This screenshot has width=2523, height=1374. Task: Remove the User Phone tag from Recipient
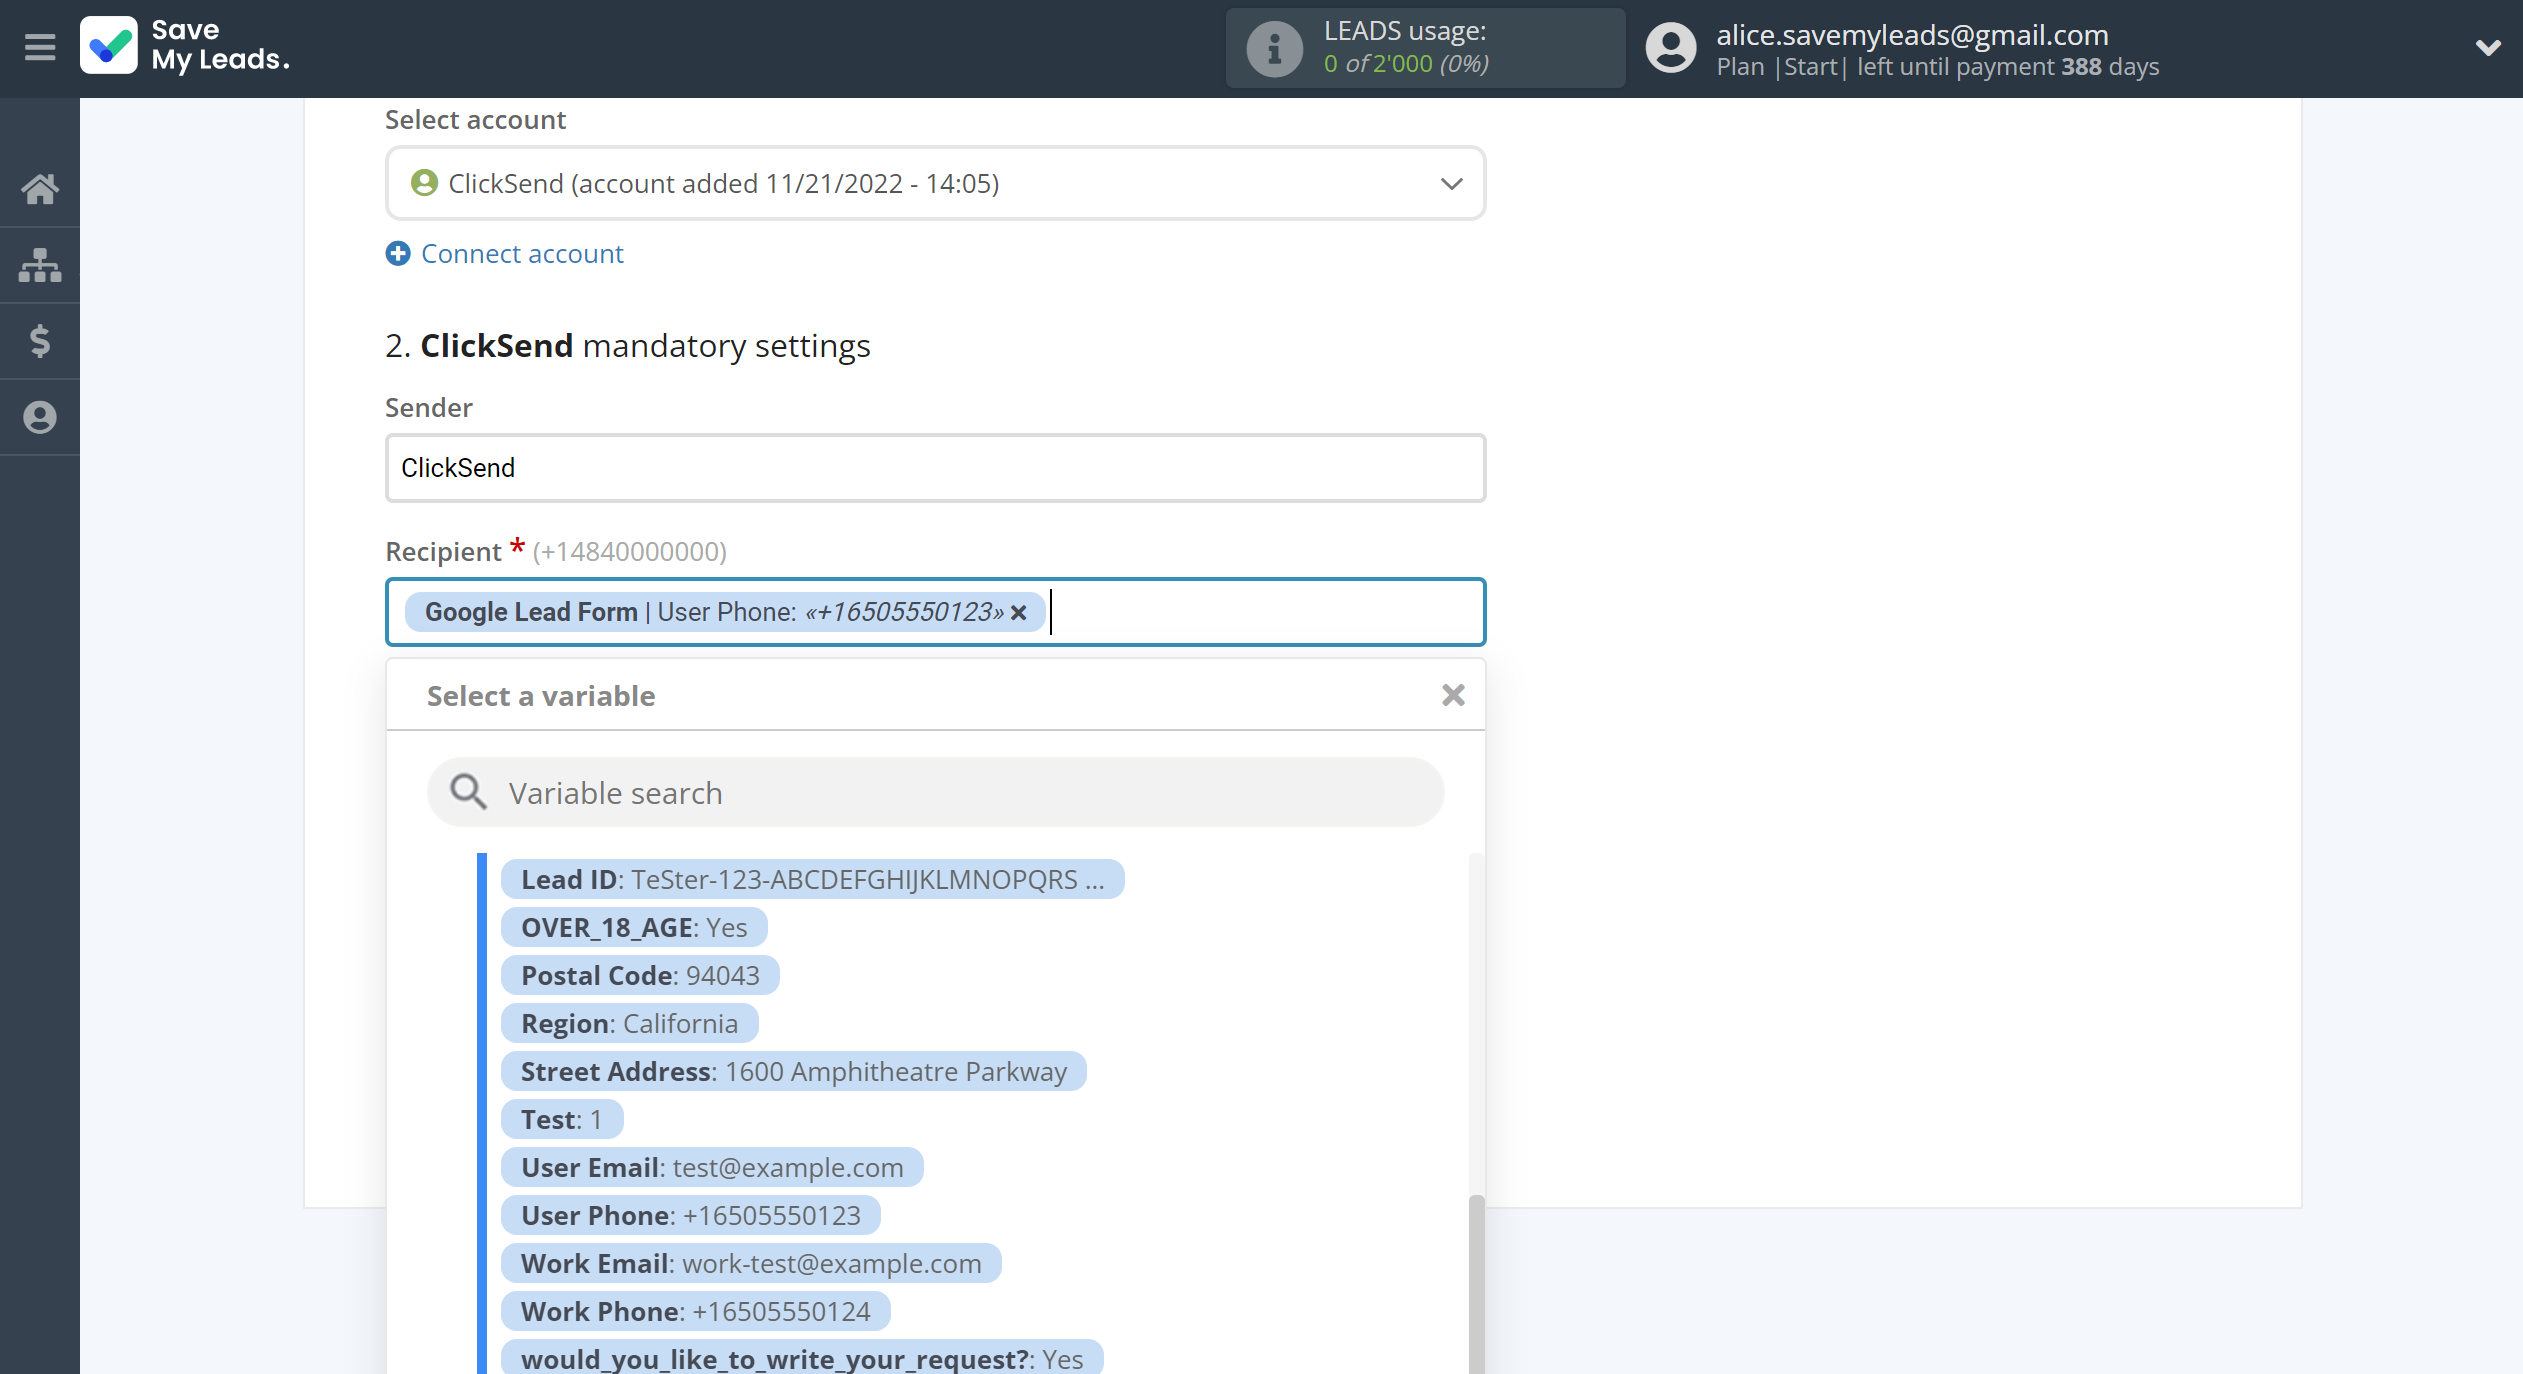point(1019,612)
